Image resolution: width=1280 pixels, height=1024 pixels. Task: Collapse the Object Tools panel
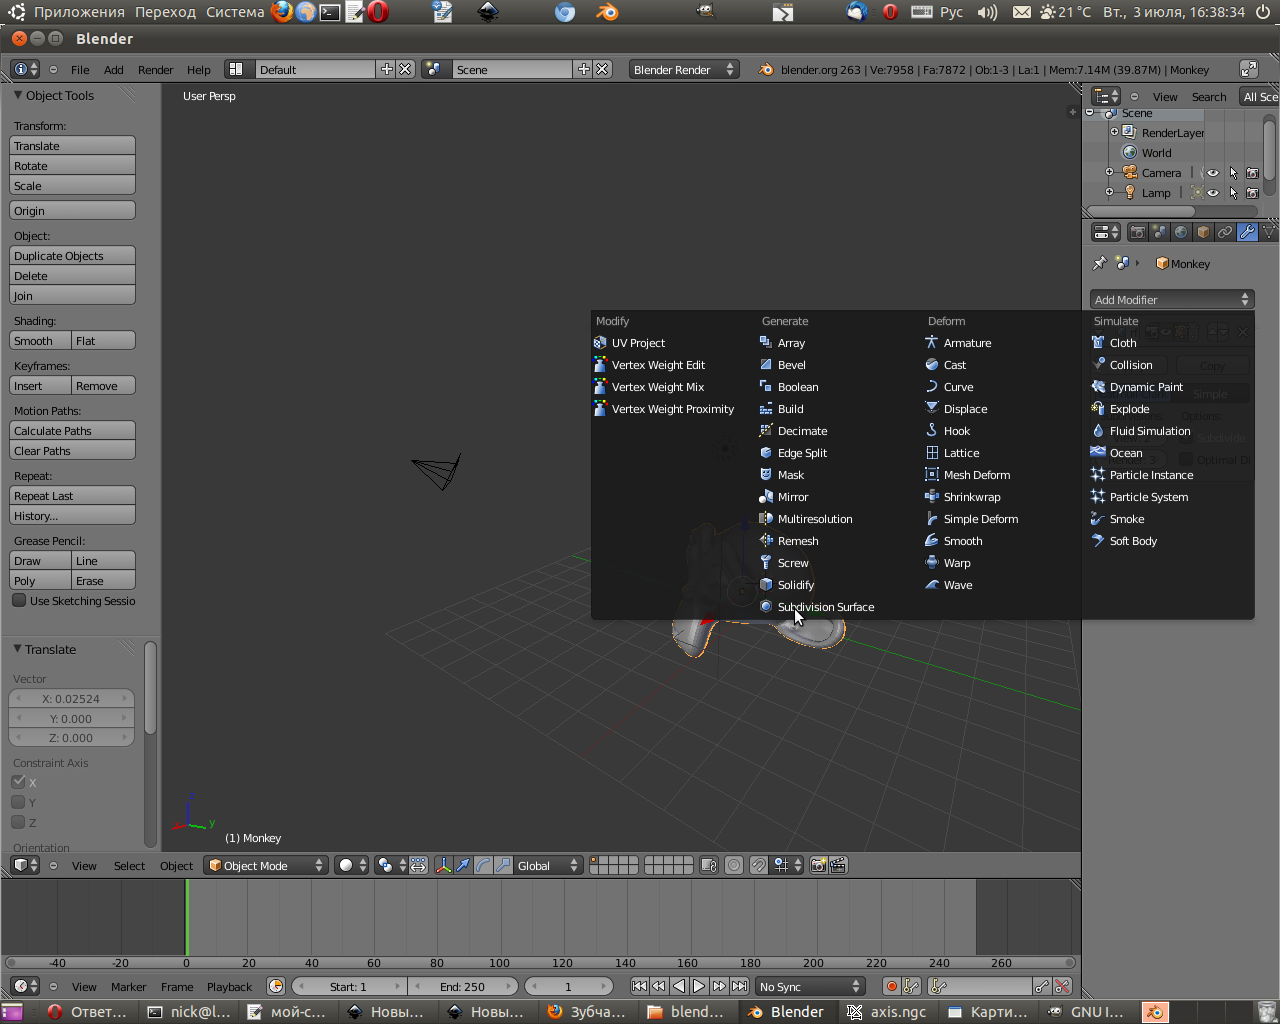coord(18,95)
